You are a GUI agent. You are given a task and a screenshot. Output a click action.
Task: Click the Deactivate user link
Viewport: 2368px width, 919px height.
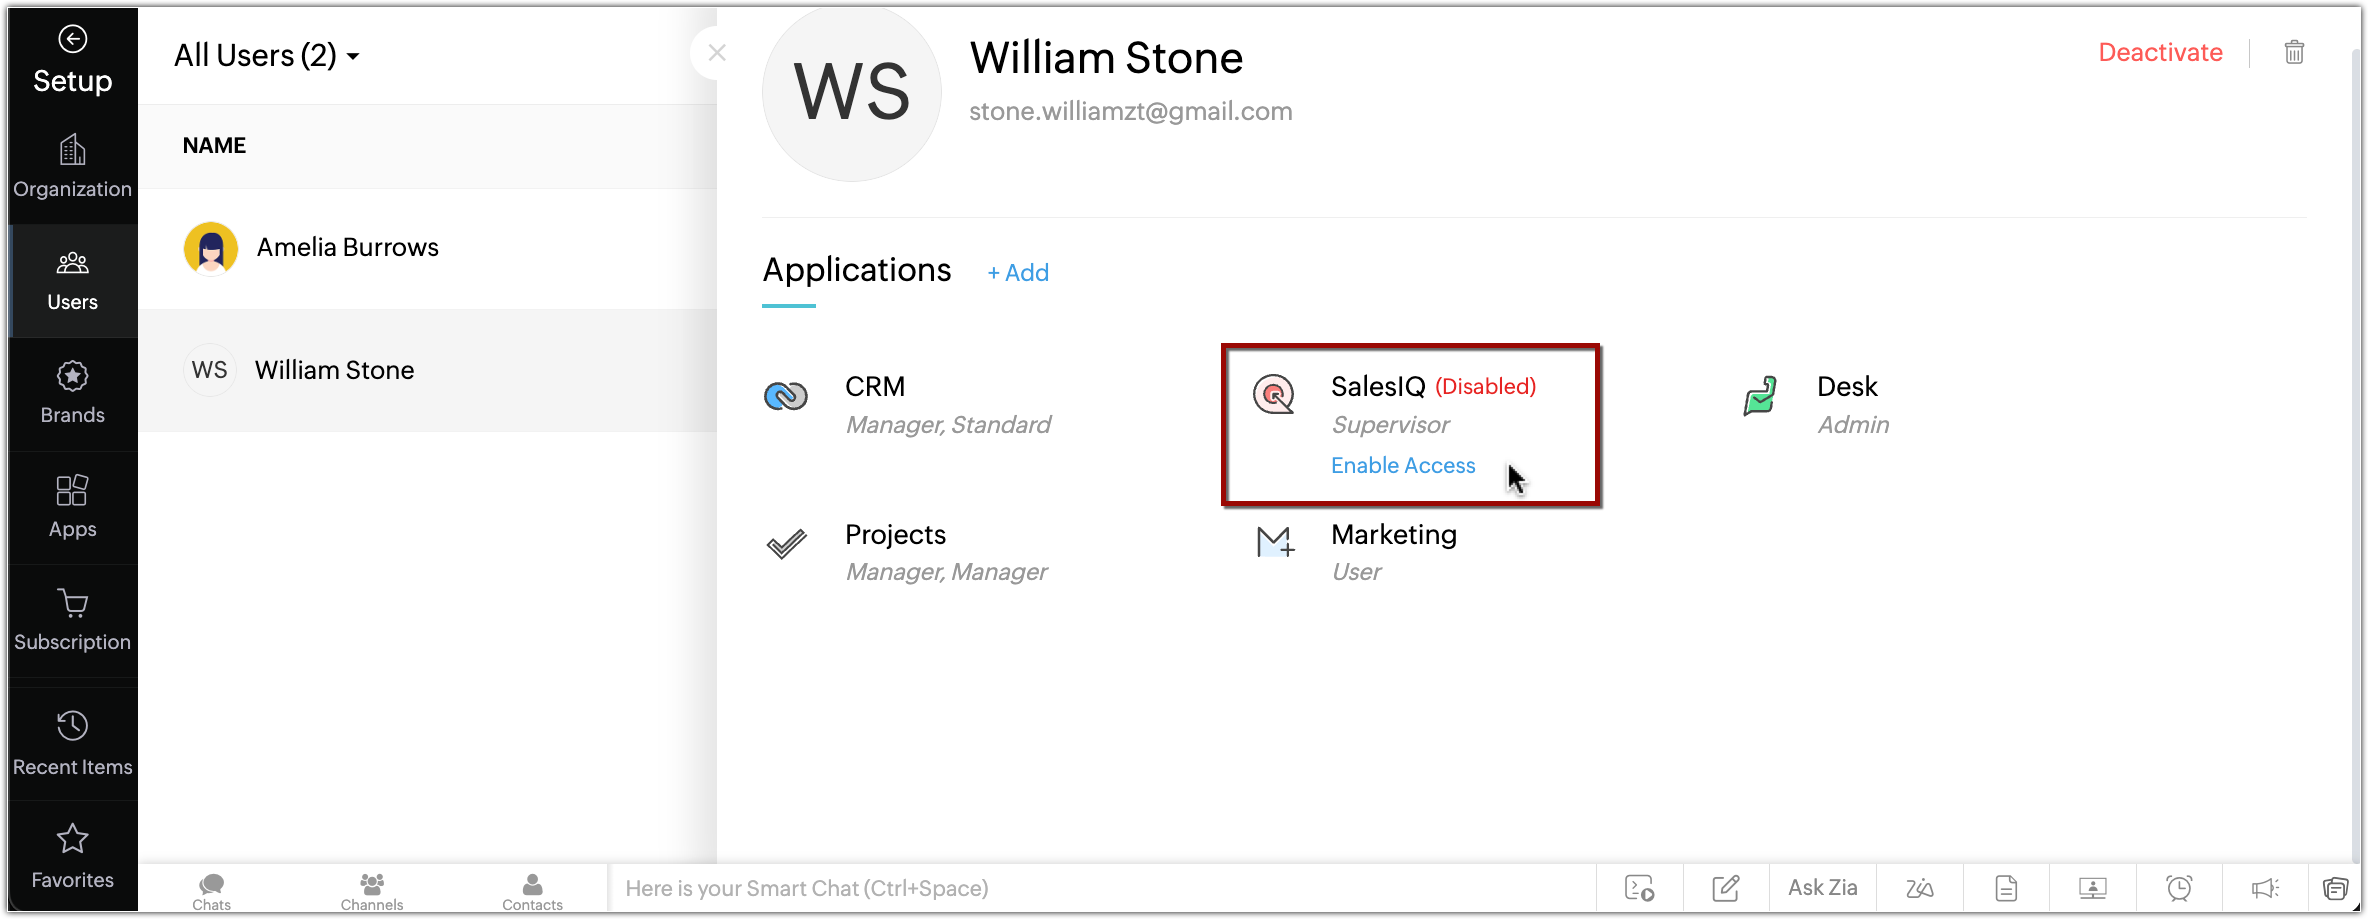[x=2160, y=53]
